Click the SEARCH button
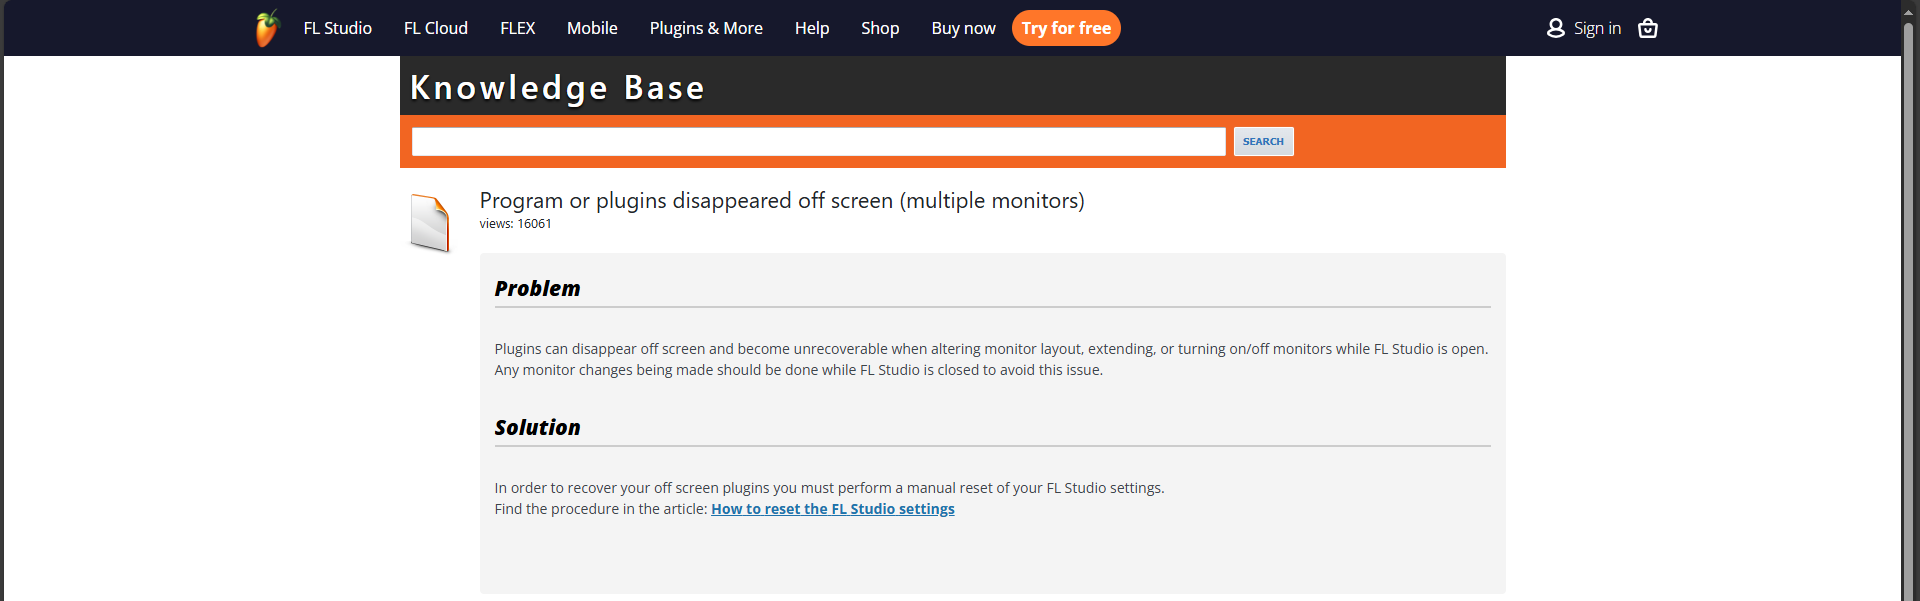Viewport: 1920px width, 601px height. click(x=1263, y=141)
